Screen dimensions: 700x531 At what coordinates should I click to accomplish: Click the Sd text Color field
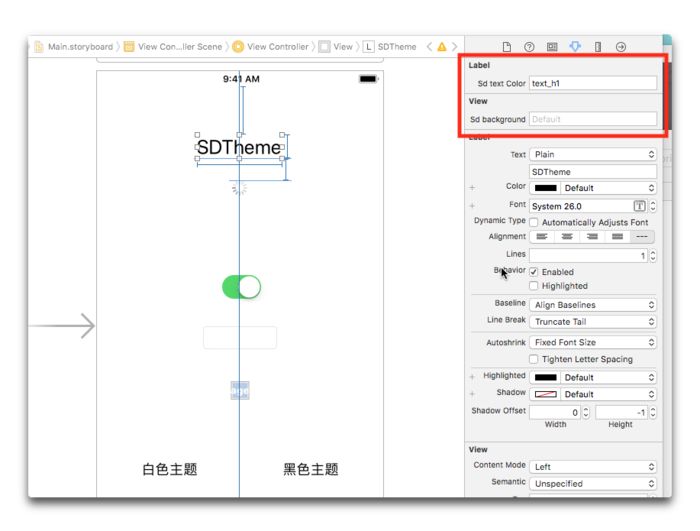click(x=593, y=83)
